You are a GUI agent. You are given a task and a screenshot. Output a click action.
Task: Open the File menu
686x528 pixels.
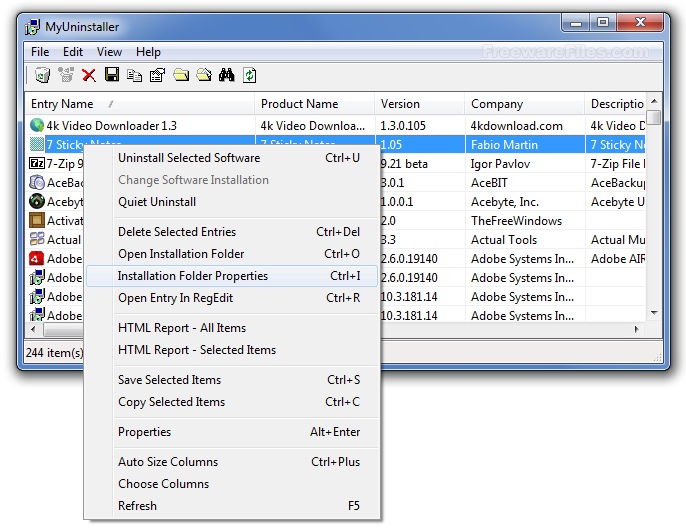pos(40,52)
